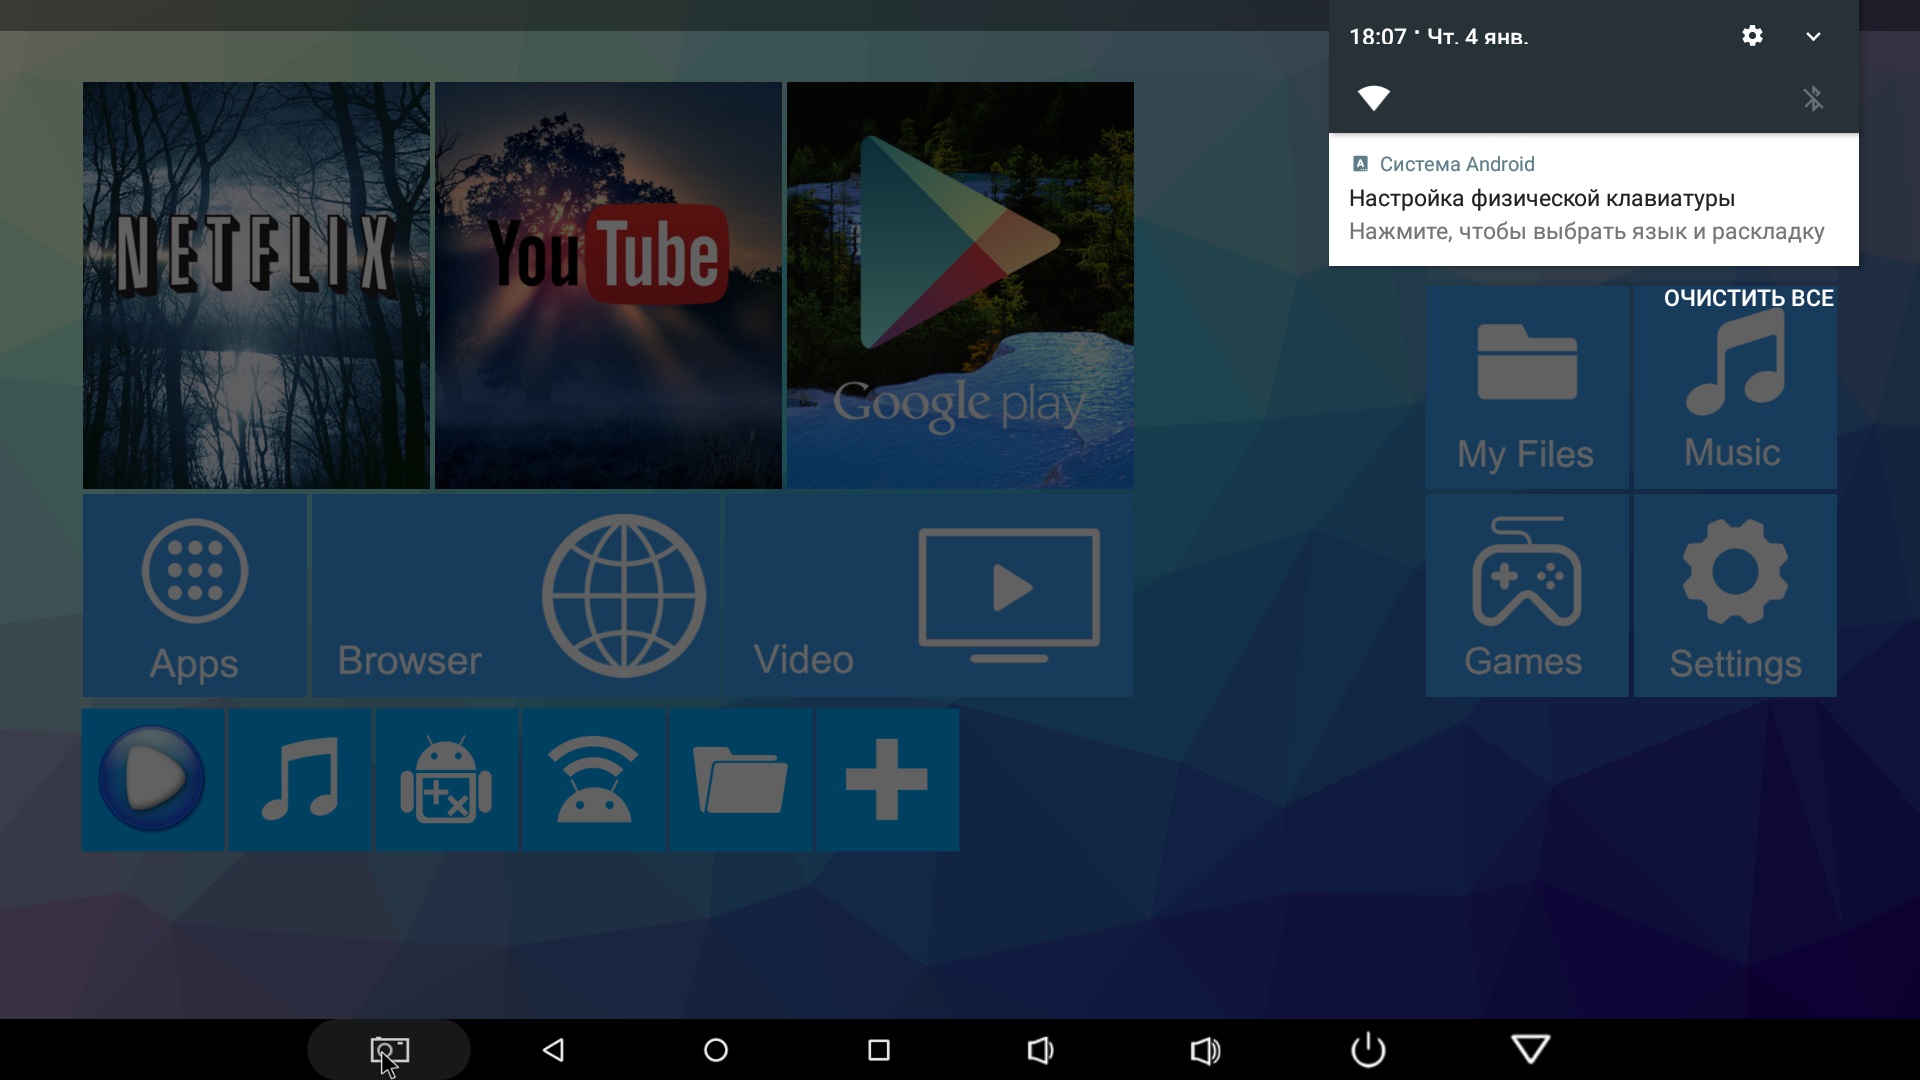Open the My Files folder tile
This screenshot has width=1920, height=1080.
coord(1527,388)
